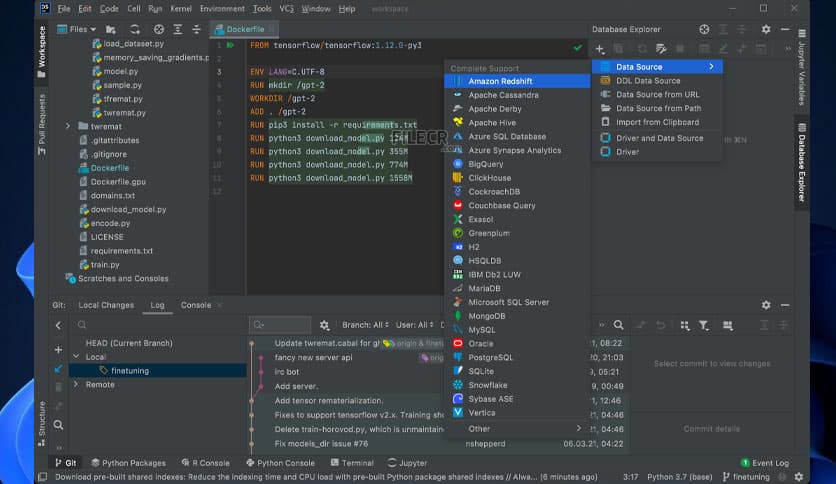Open the Git tool window button

click(x=66, y=463)
